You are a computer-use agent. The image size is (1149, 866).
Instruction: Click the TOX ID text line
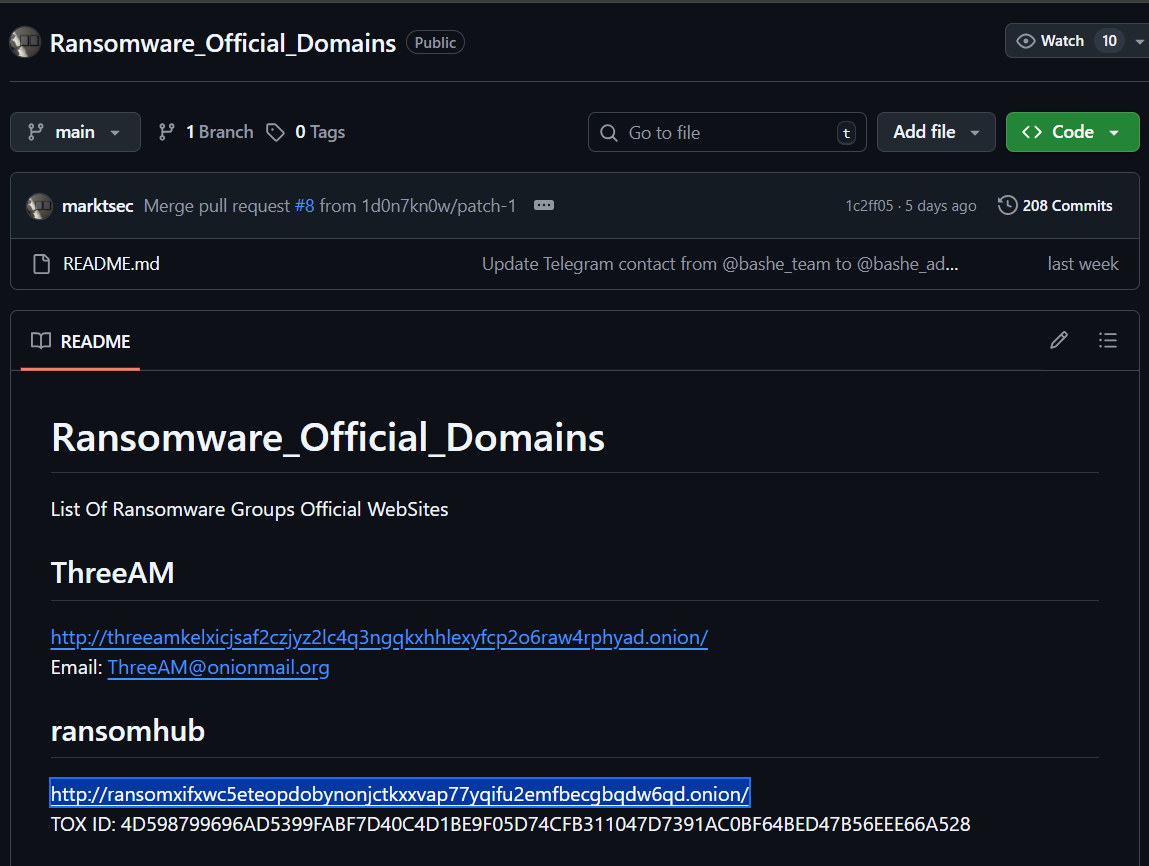point(510,824)
